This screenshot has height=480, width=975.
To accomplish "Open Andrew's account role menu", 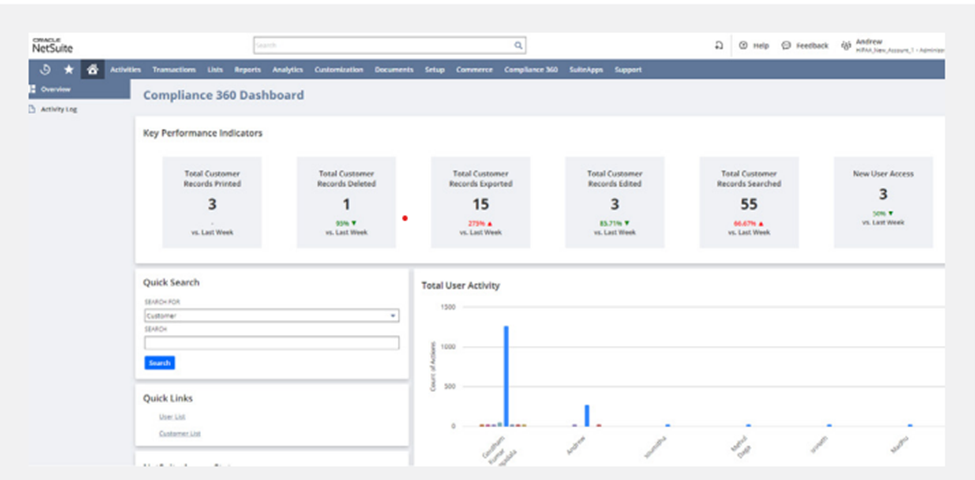I will coord(900,45).
